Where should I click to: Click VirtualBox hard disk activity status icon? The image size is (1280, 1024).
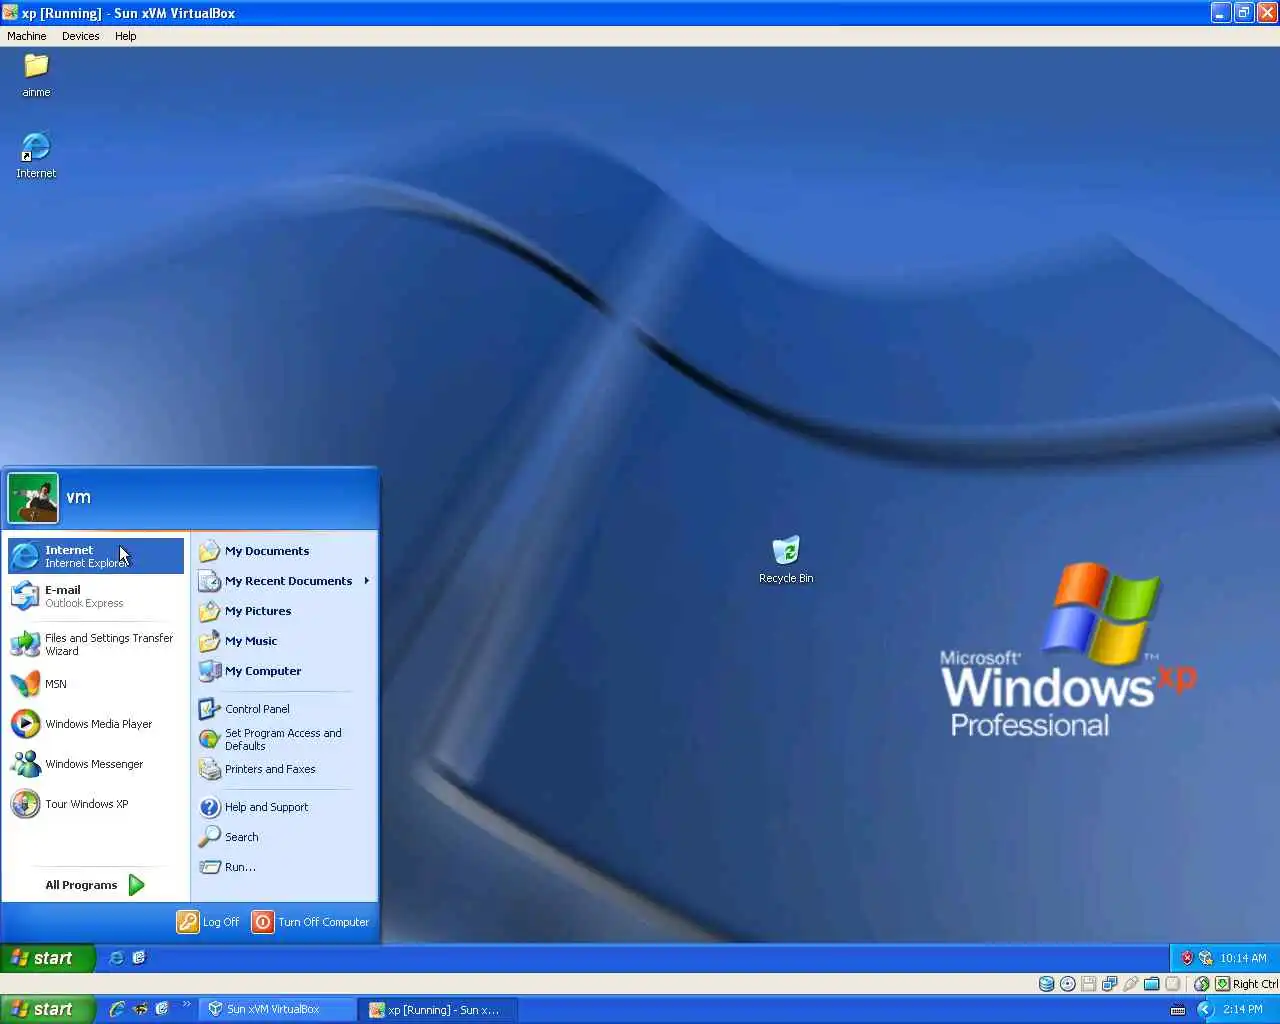click(x=1046, y=984)
